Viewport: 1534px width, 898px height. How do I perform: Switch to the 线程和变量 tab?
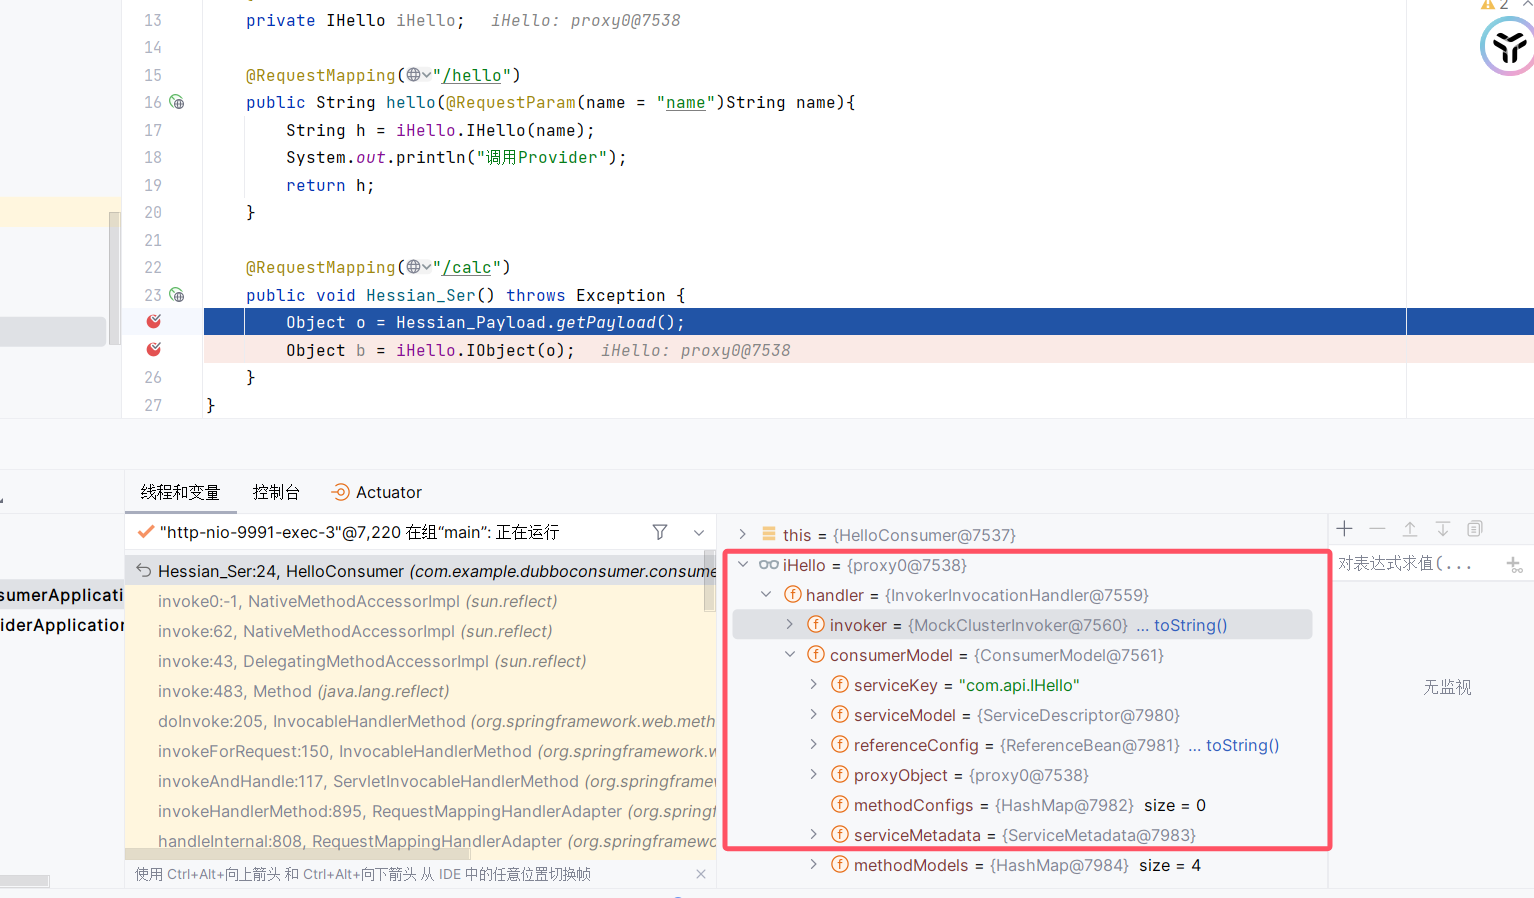[x=180, y=492]
